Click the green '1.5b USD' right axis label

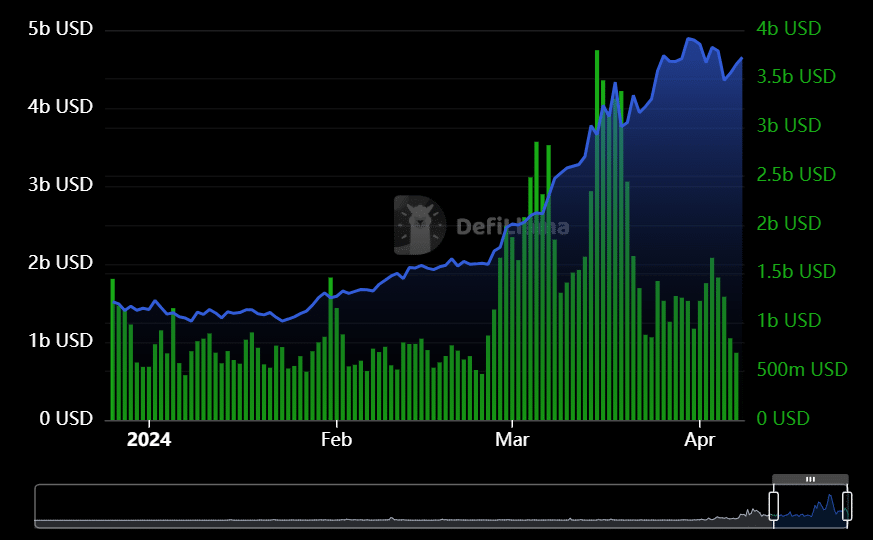796,271
